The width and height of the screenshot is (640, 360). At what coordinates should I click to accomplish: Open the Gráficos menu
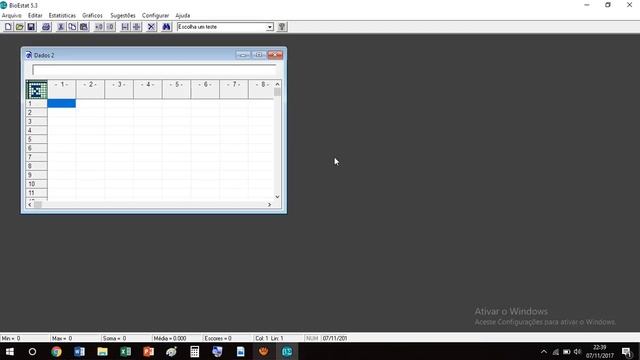[x=92, y=16]
